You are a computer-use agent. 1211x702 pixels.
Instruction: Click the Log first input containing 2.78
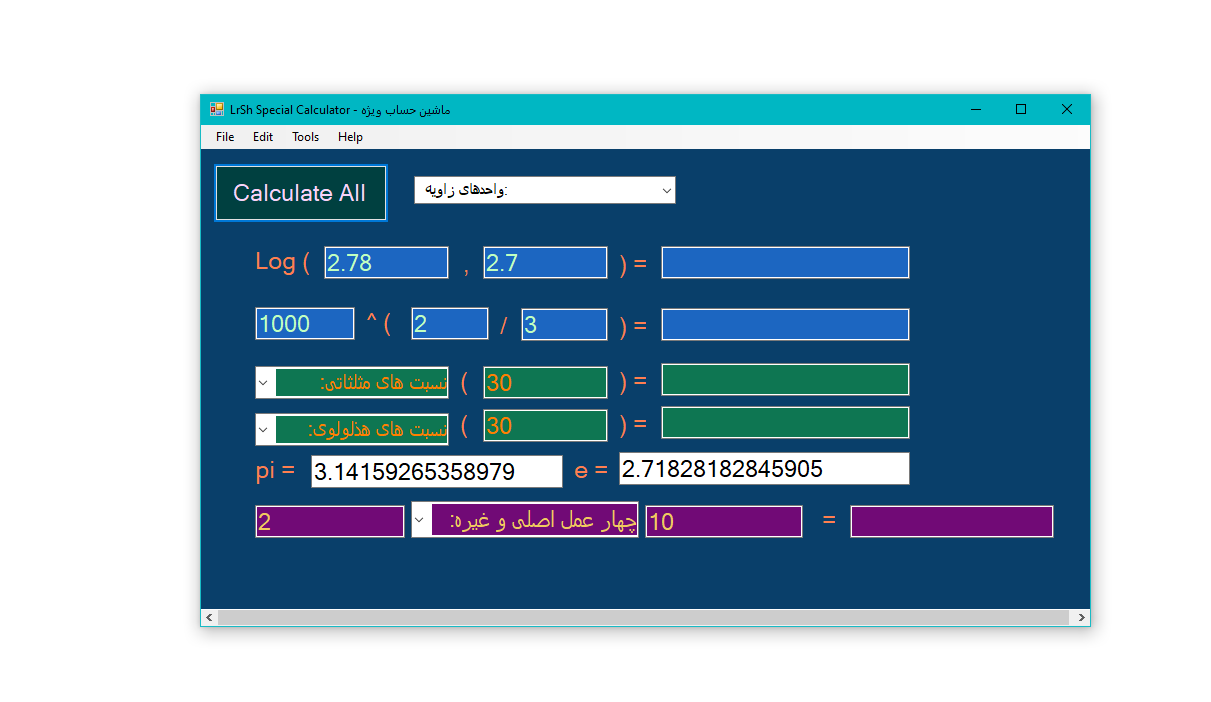point(386,263)
